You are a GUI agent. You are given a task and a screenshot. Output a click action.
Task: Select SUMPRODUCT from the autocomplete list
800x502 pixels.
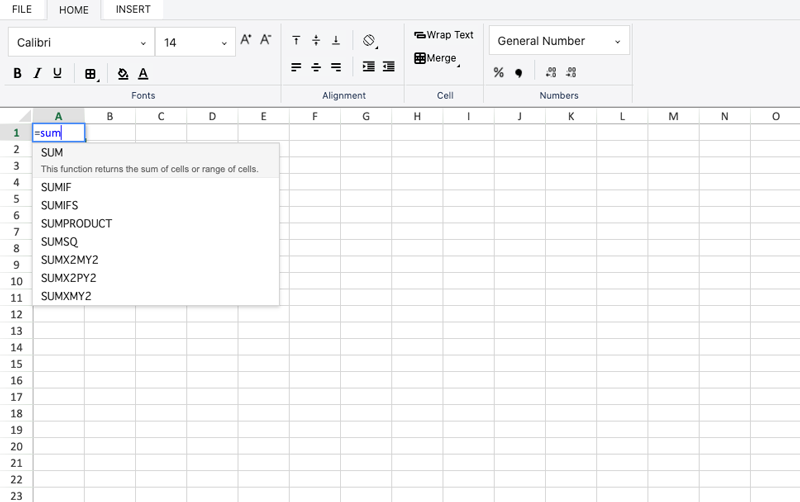tap(76, 224)
